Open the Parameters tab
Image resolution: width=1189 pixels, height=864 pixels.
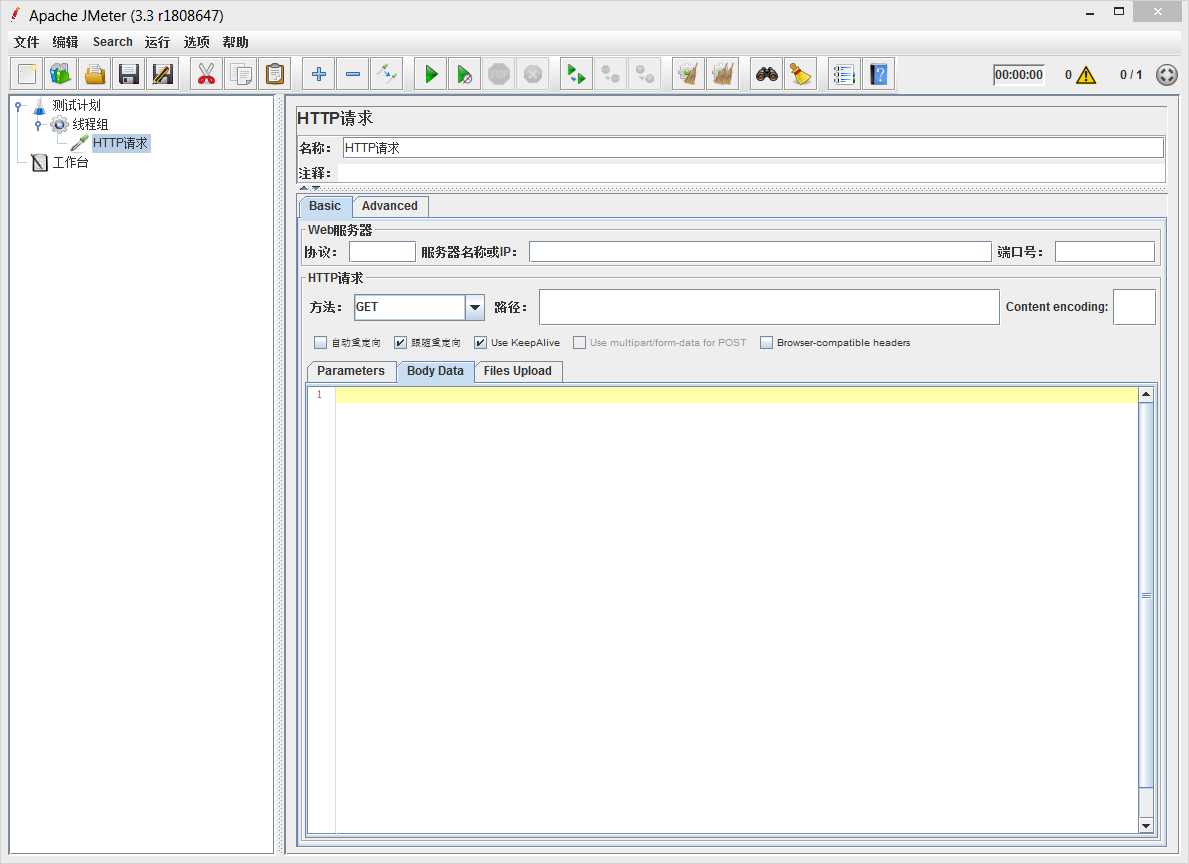coord(351,371)
